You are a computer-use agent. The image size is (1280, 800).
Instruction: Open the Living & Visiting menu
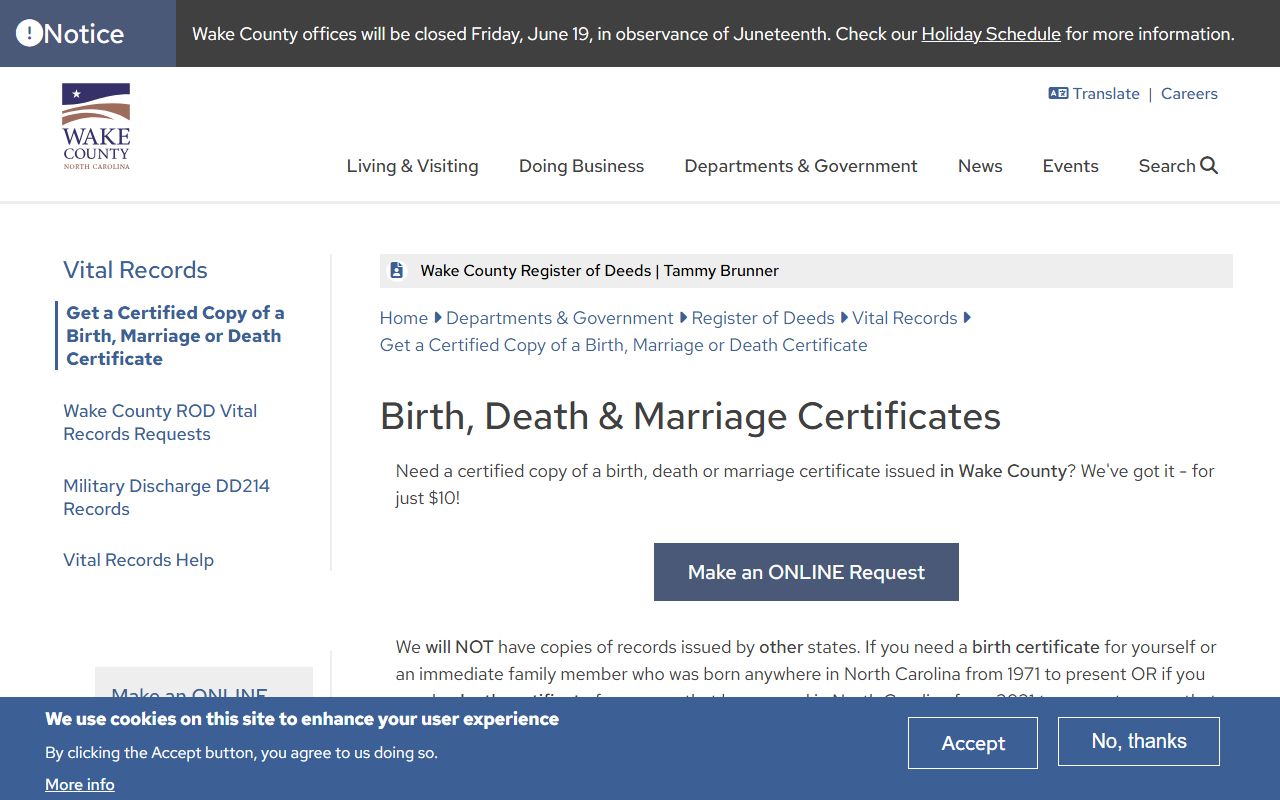[413, 166]
